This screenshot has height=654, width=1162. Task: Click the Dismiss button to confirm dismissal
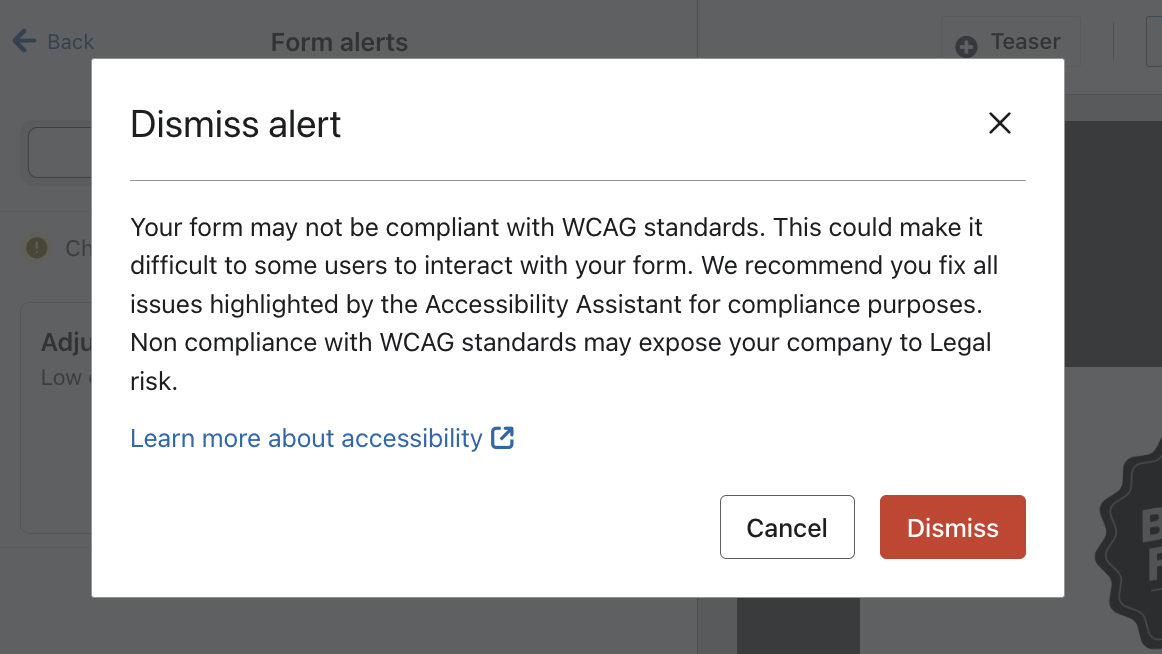coord(952,527)
